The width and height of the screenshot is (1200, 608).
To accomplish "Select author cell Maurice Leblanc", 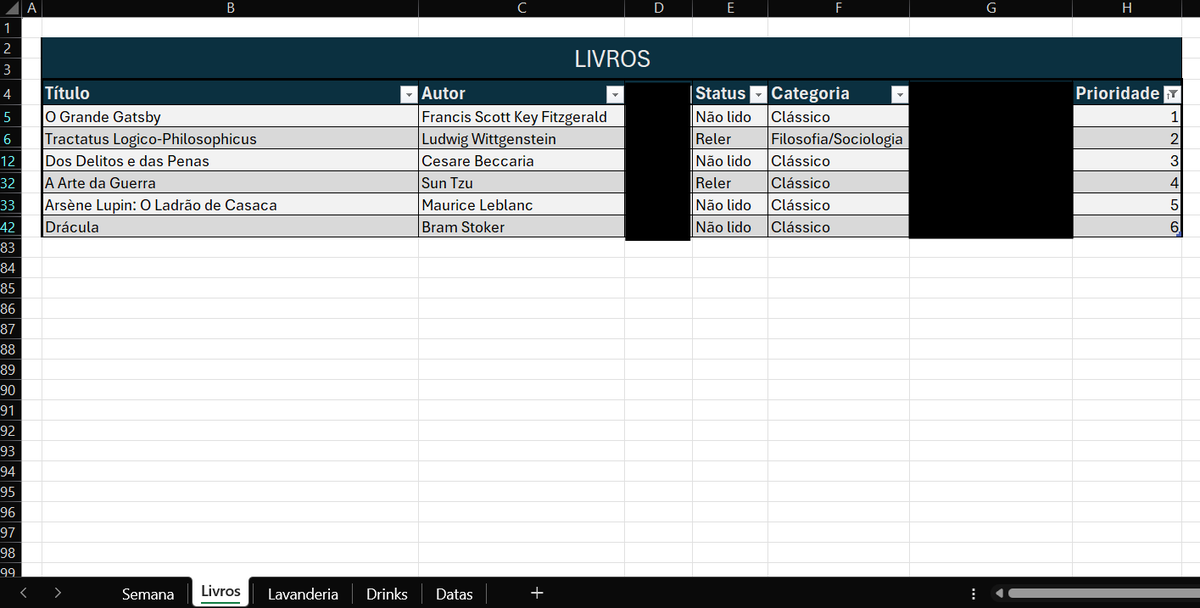I will [x=521, y=205].
